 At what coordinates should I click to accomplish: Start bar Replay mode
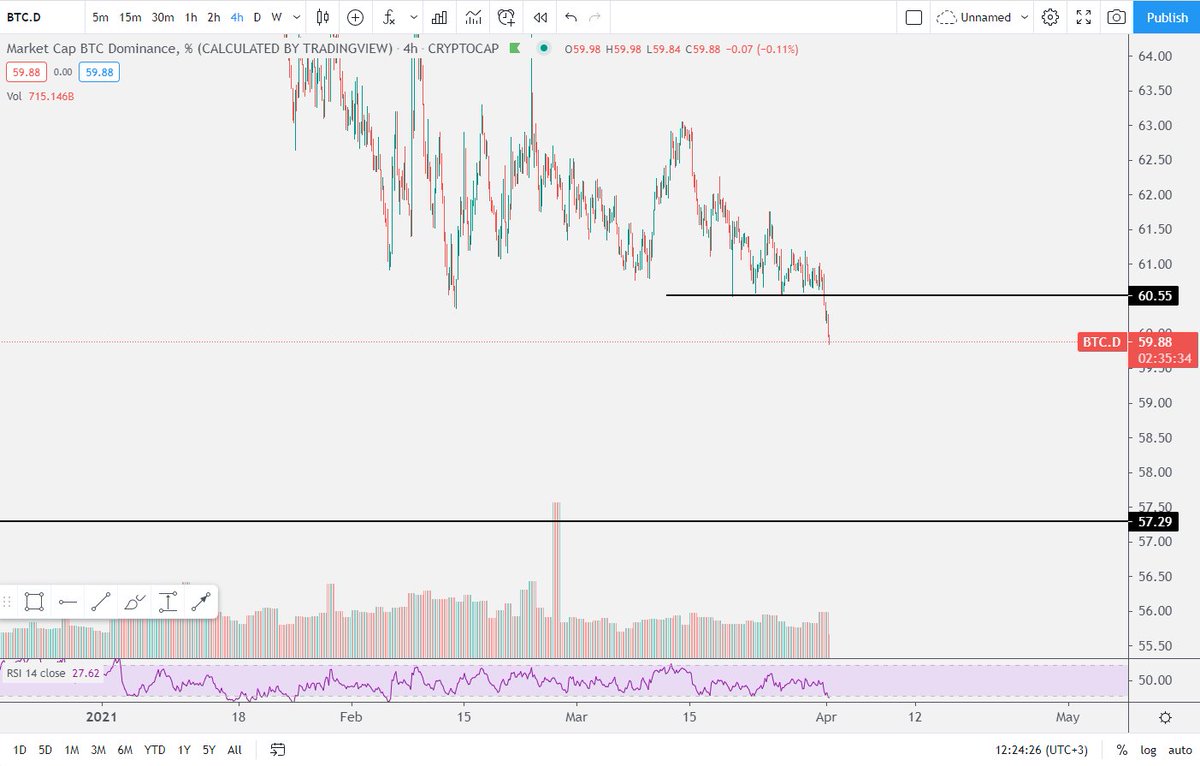[540, 17]
